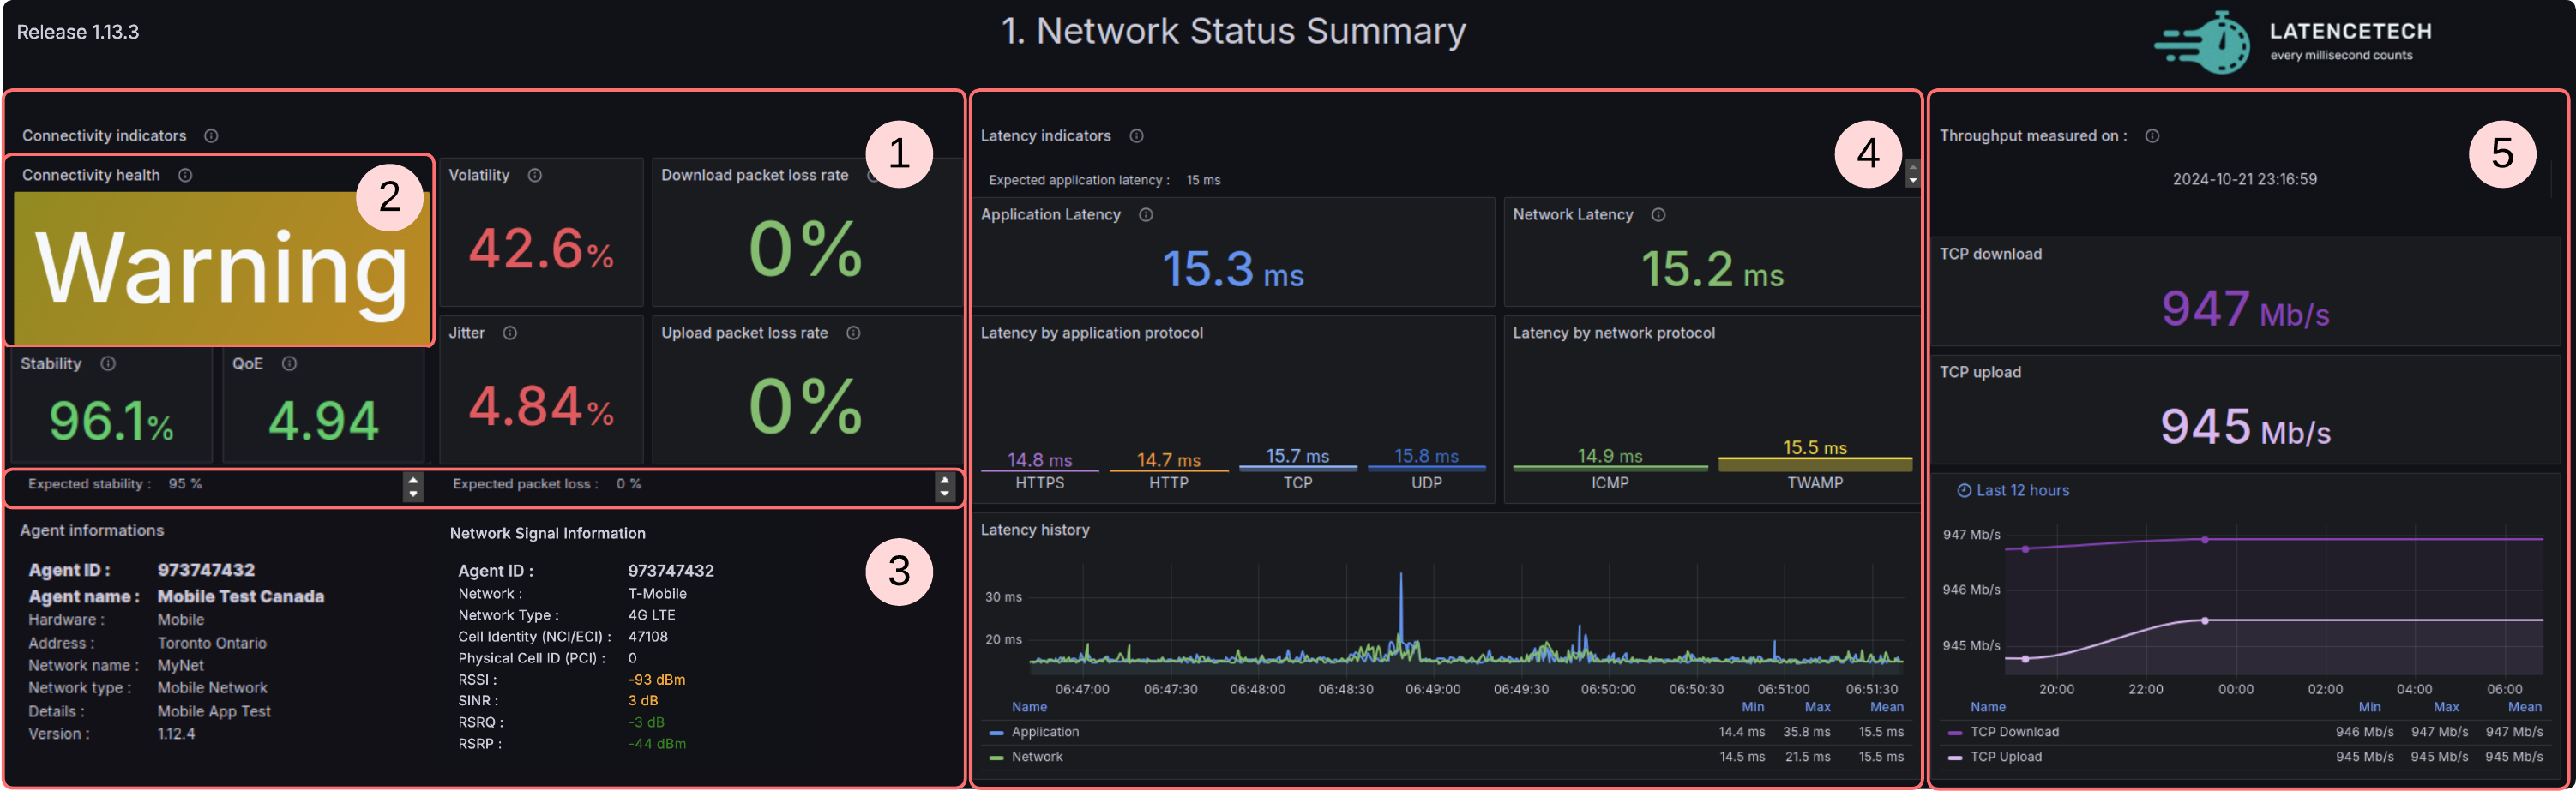2576x791 pixels.
Task: Click the Stability info icon
Action: 108,364
